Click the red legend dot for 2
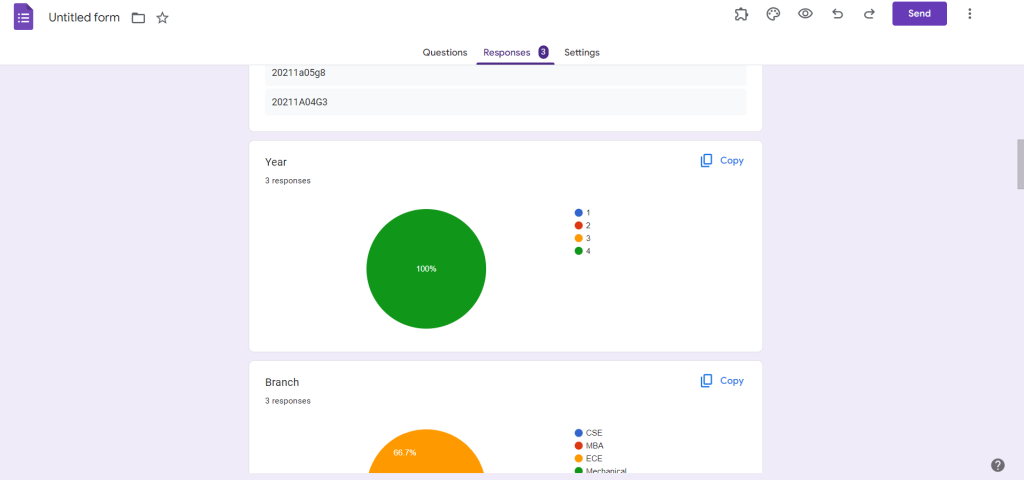1024x480 pixels. click(x=579, y=225)
